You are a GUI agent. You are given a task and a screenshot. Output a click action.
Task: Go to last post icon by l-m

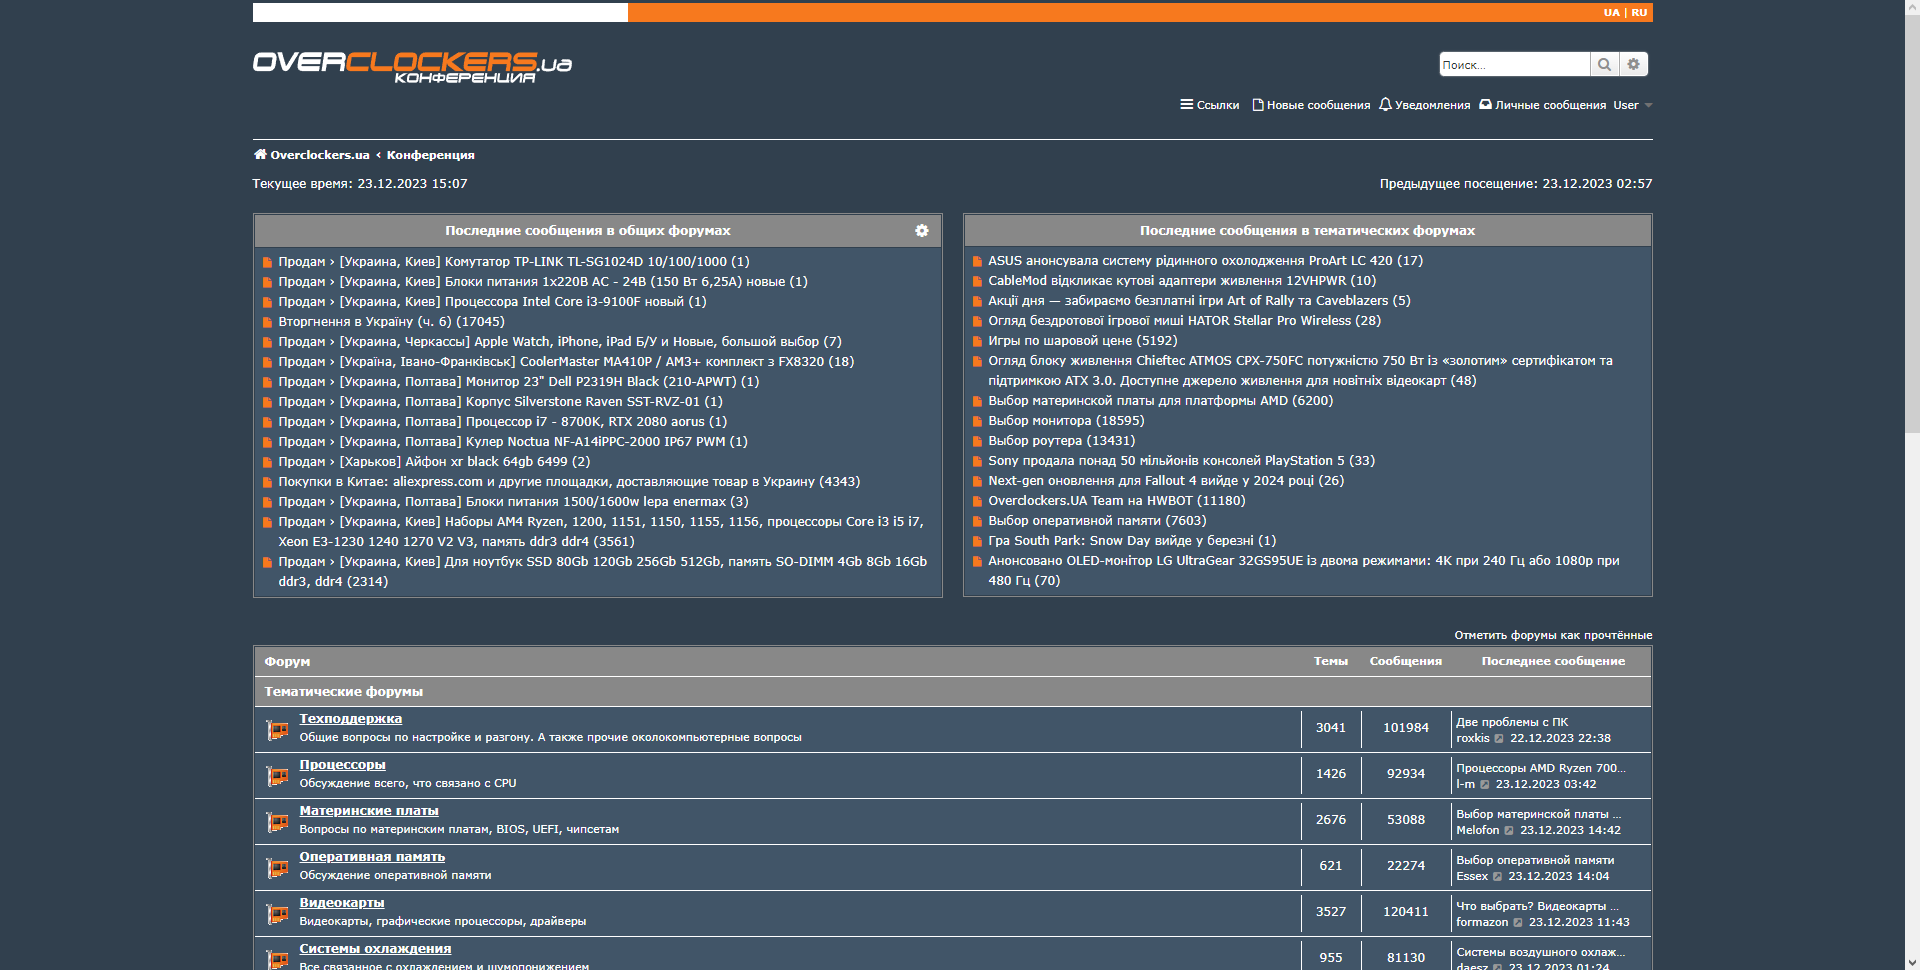tap(1485, 785)
